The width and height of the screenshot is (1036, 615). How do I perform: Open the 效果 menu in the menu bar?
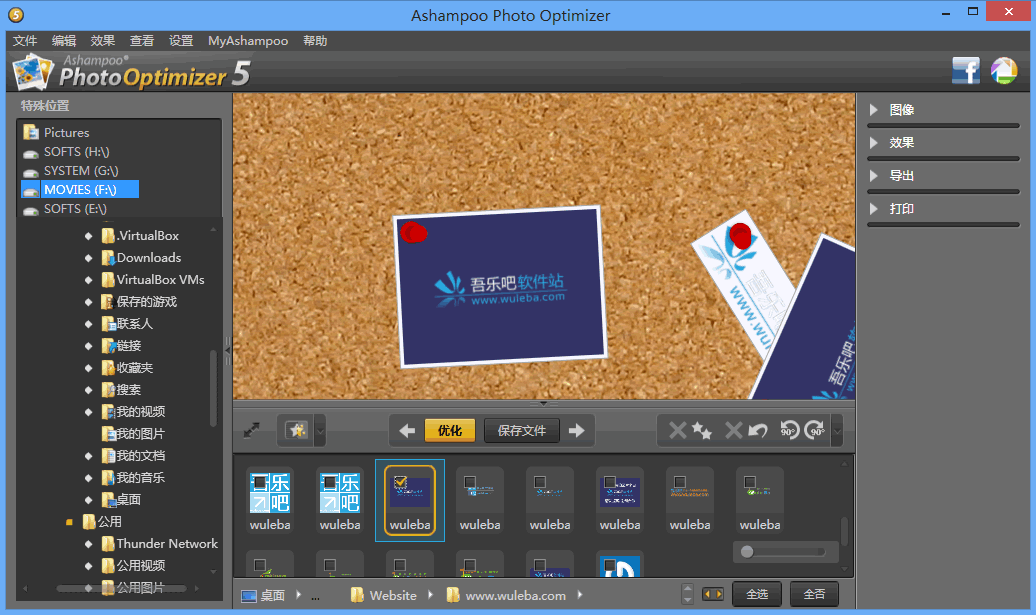102,41
